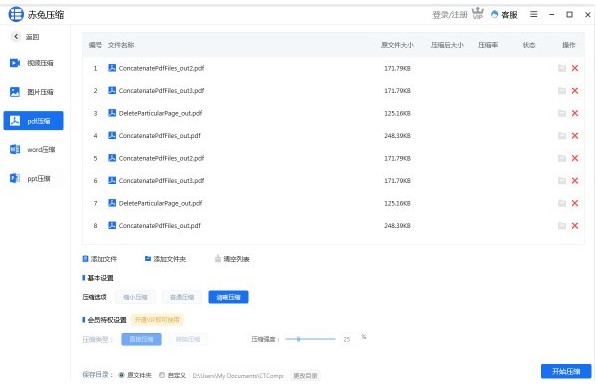Open 视频压缩 video compression section
Screen dimensions: 596x390
click(x=32, y=63)
